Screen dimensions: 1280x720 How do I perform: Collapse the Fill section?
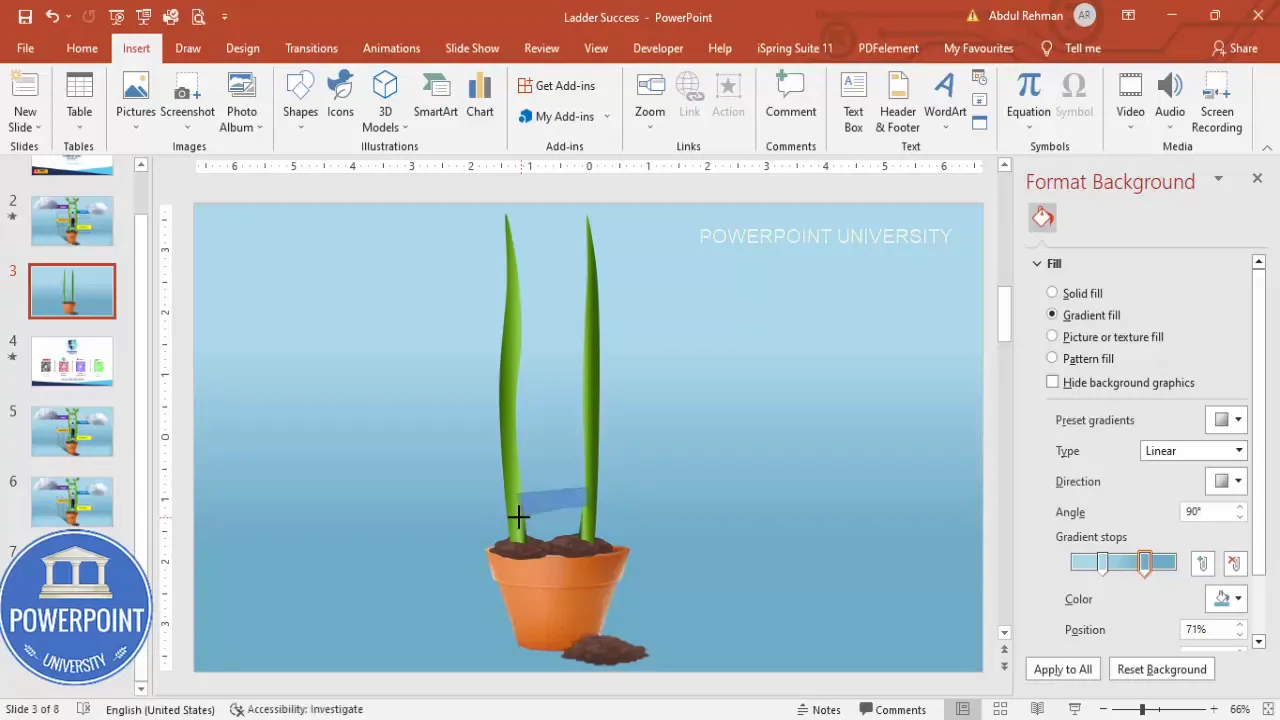[x=1037, y=264]
